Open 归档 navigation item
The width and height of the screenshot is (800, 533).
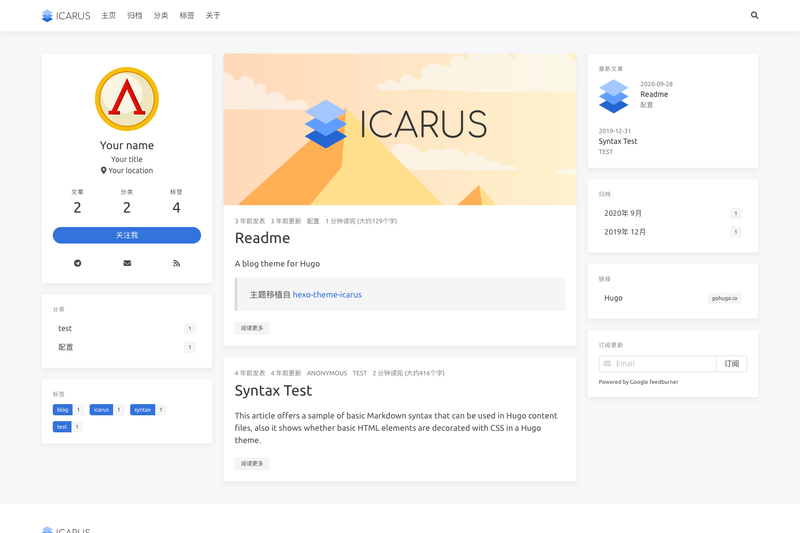[x=135, y=16]
